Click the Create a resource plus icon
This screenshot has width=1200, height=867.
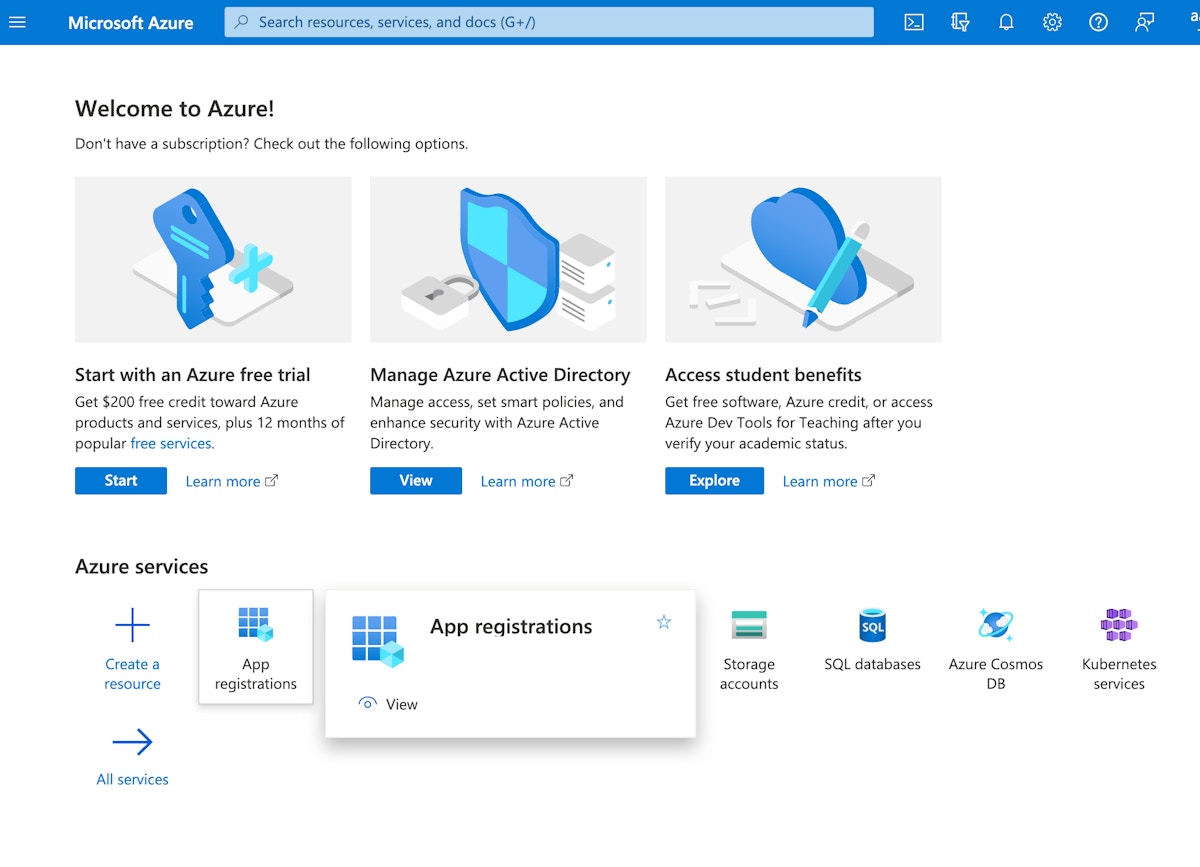(132, 626)
